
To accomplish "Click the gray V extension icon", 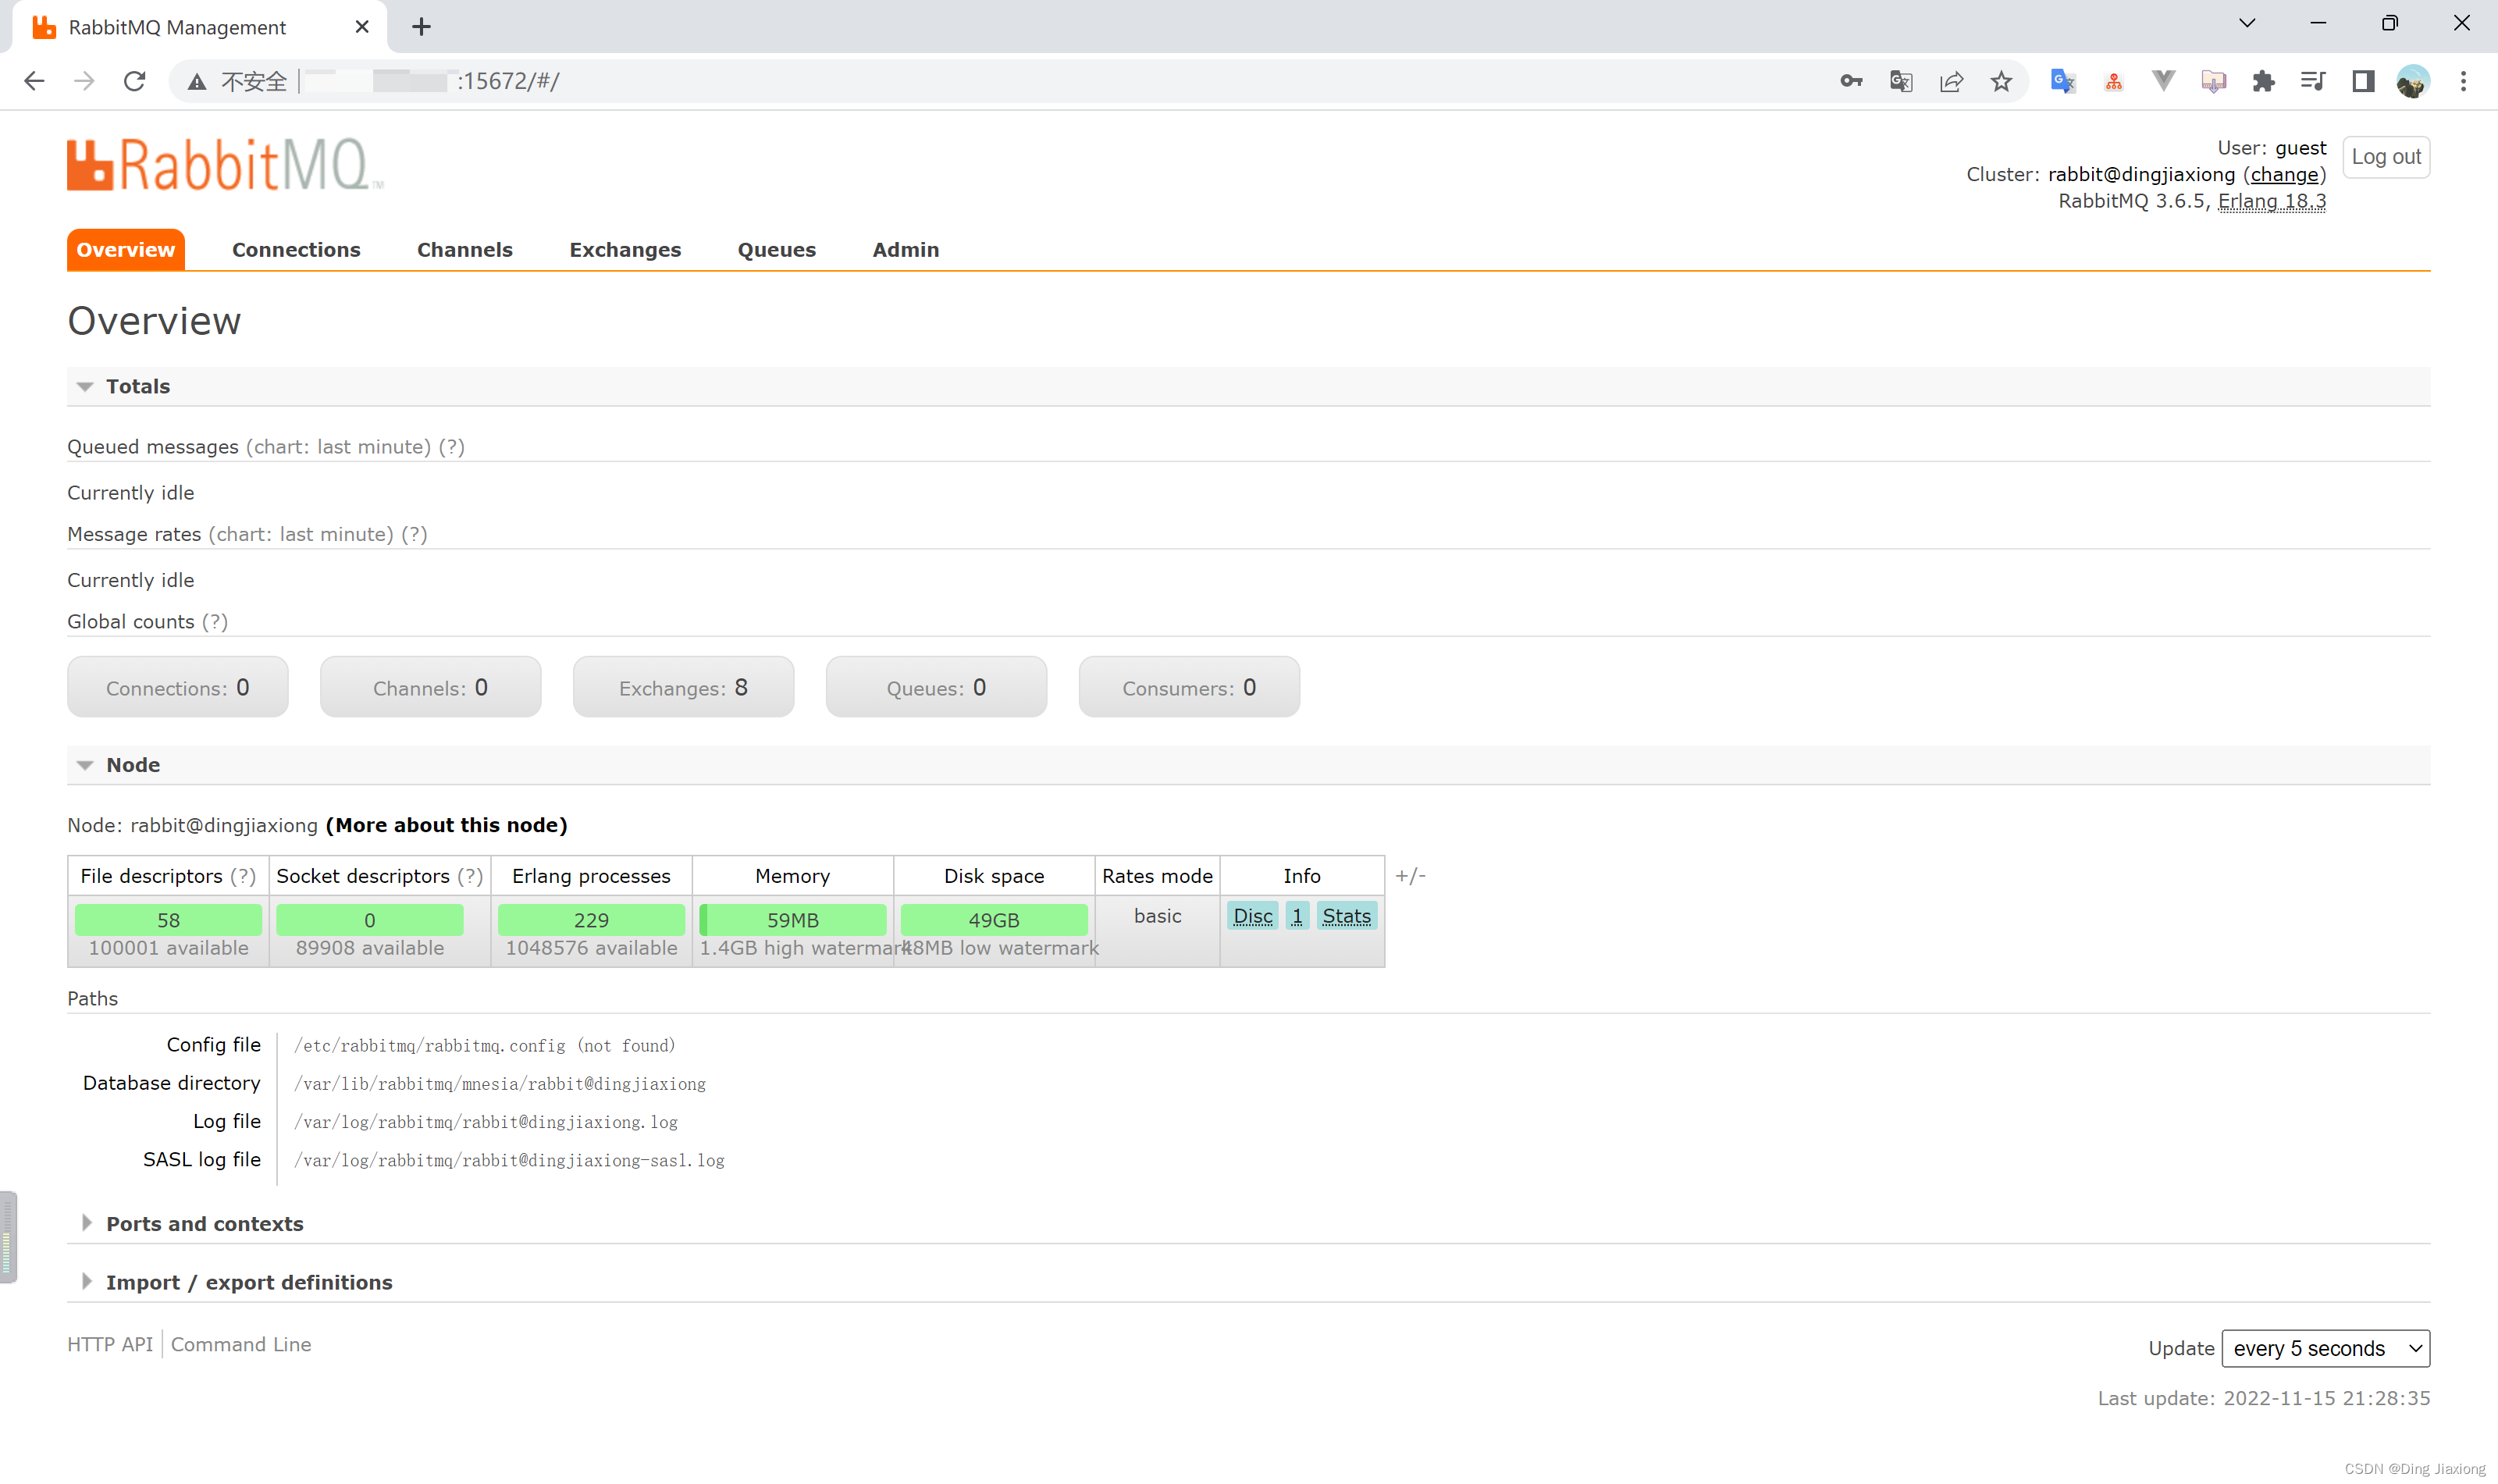I will [2163, 81].
